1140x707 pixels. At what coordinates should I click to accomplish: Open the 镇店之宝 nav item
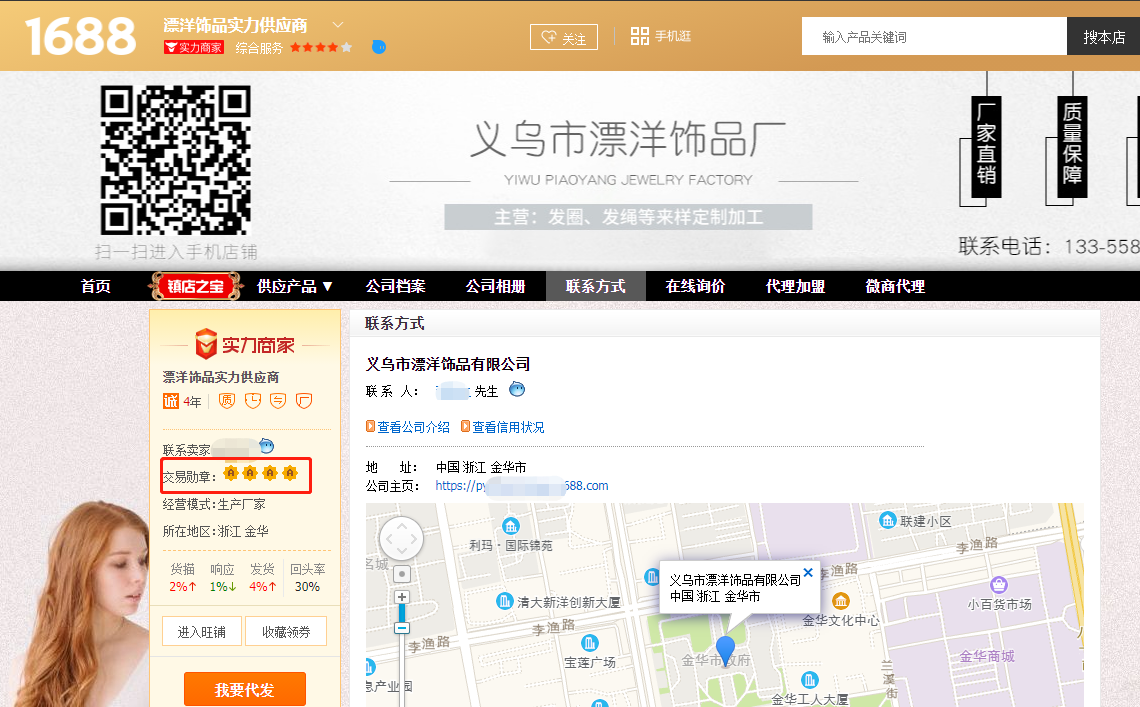click(195, 286)
